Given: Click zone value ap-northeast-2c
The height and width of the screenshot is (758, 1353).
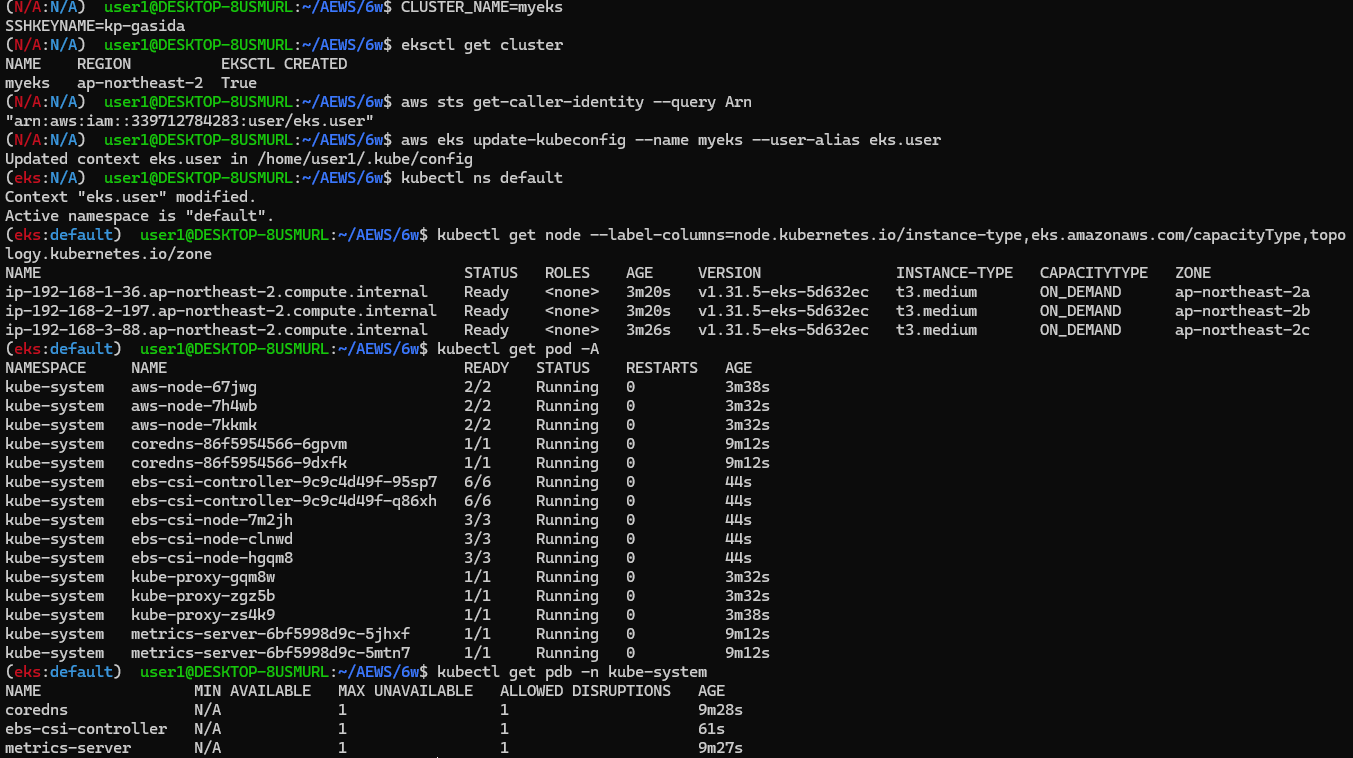Looking at the screenshot, I should [1243, 330].
